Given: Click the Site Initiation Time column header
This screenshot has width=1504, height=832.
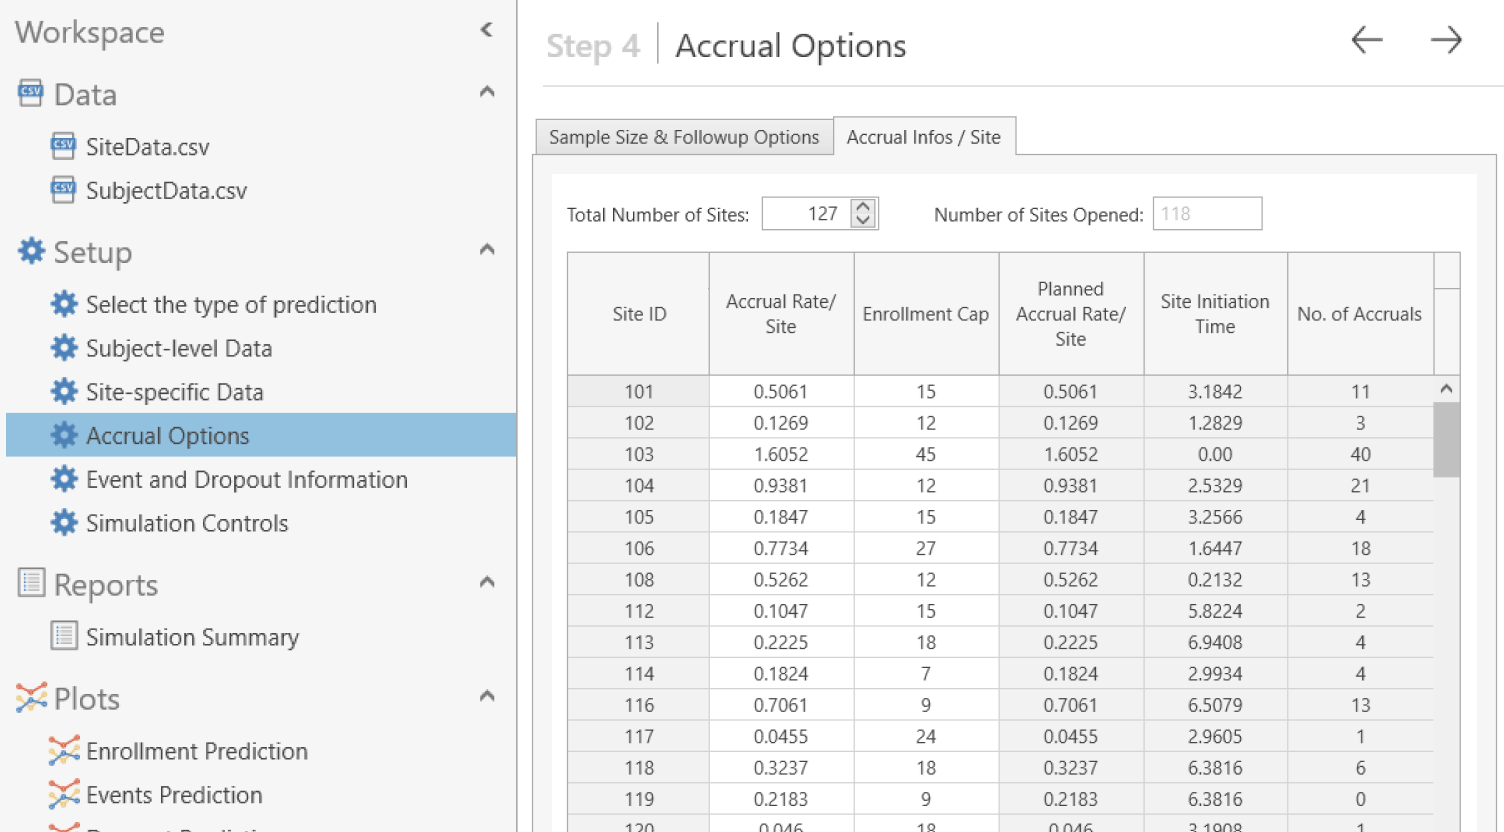Looking at the screenshot, I should [1215, 314].
